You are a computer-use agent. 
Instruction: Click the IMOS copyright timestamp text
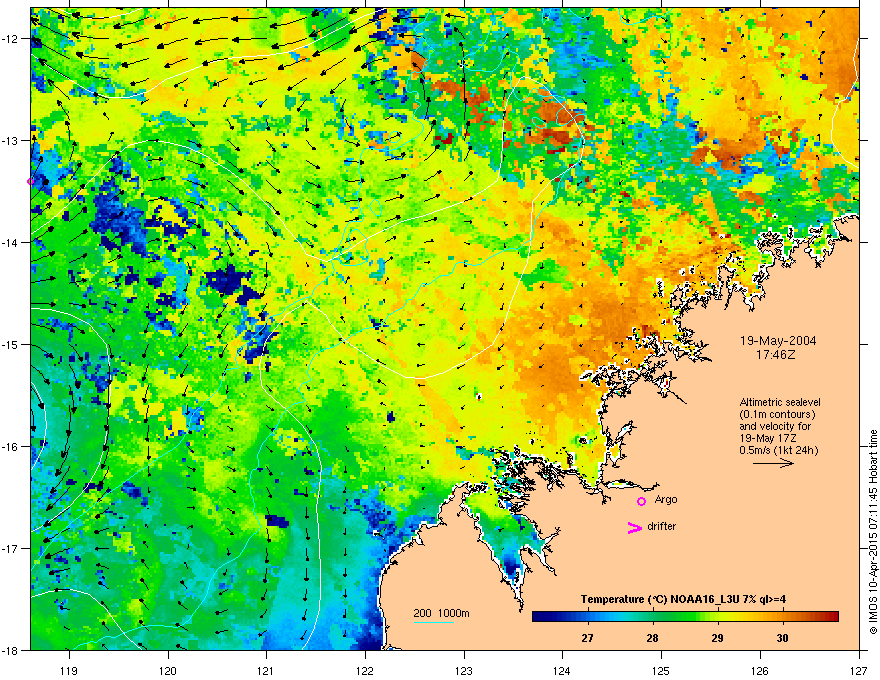pos(873,532)
